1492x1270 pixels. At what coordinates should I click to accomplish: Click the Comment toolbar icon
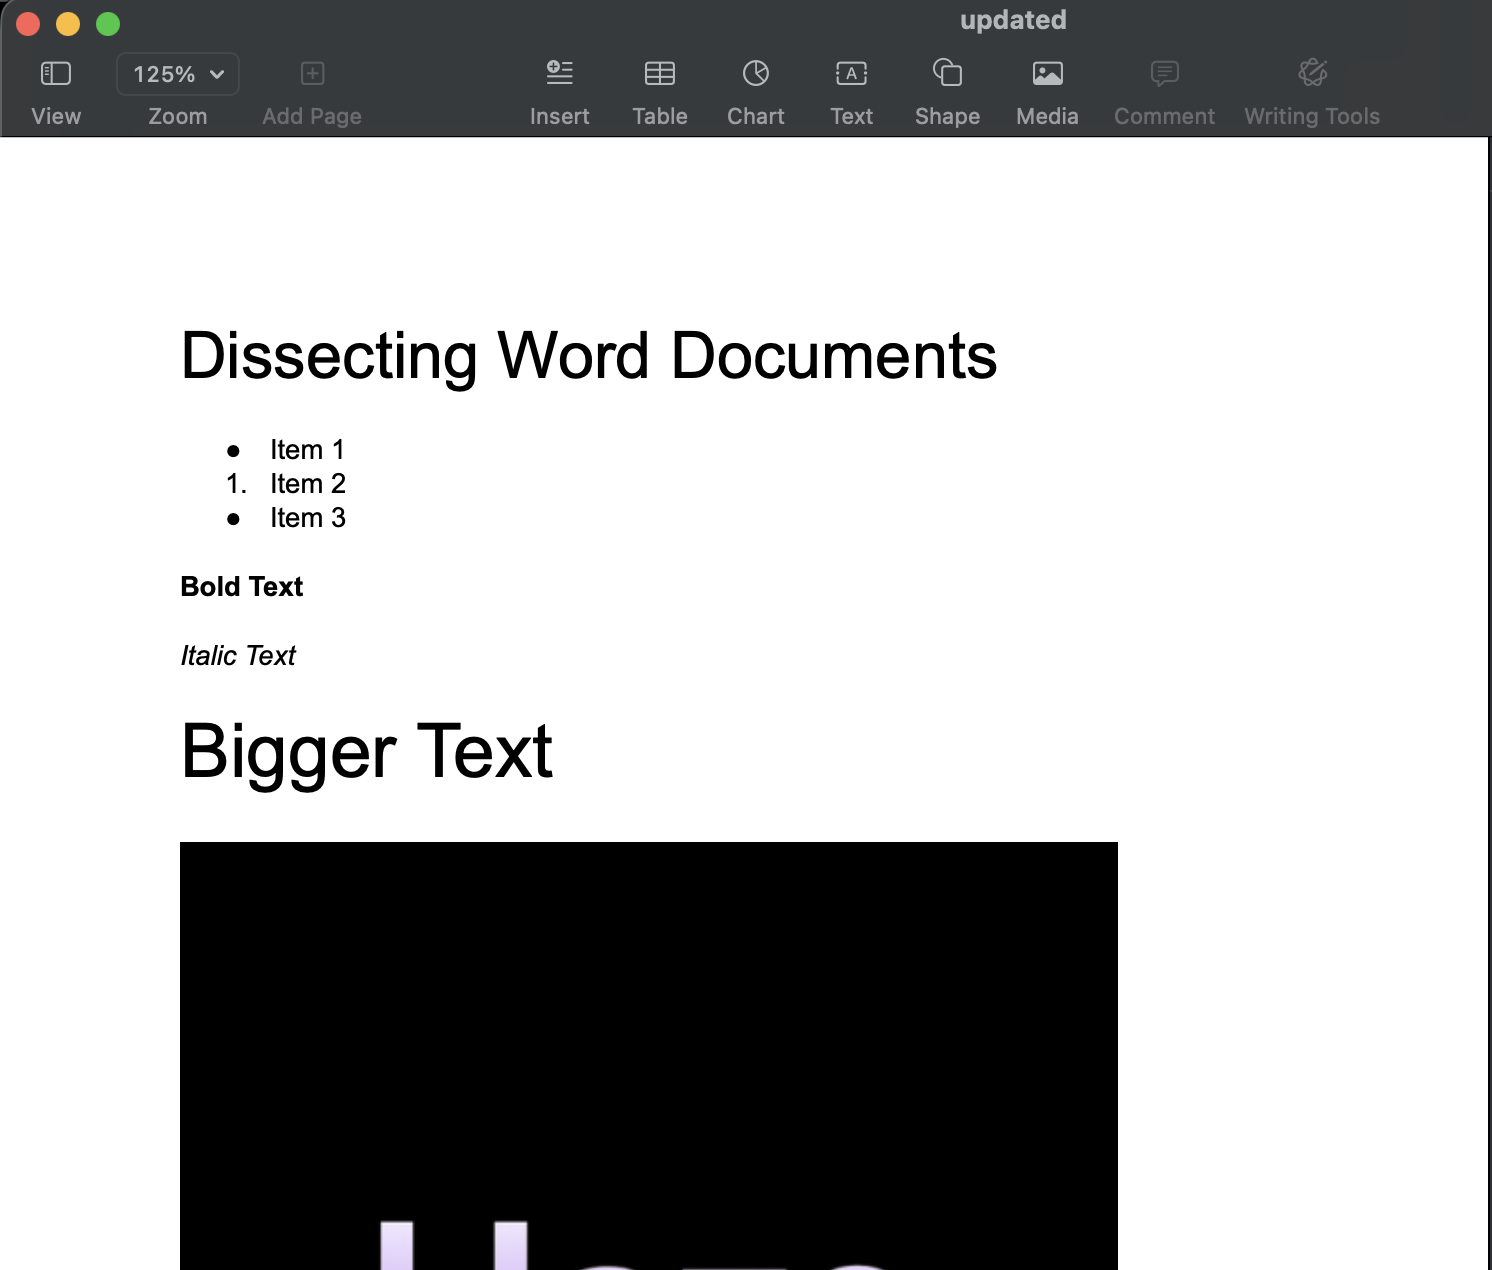1164,74
